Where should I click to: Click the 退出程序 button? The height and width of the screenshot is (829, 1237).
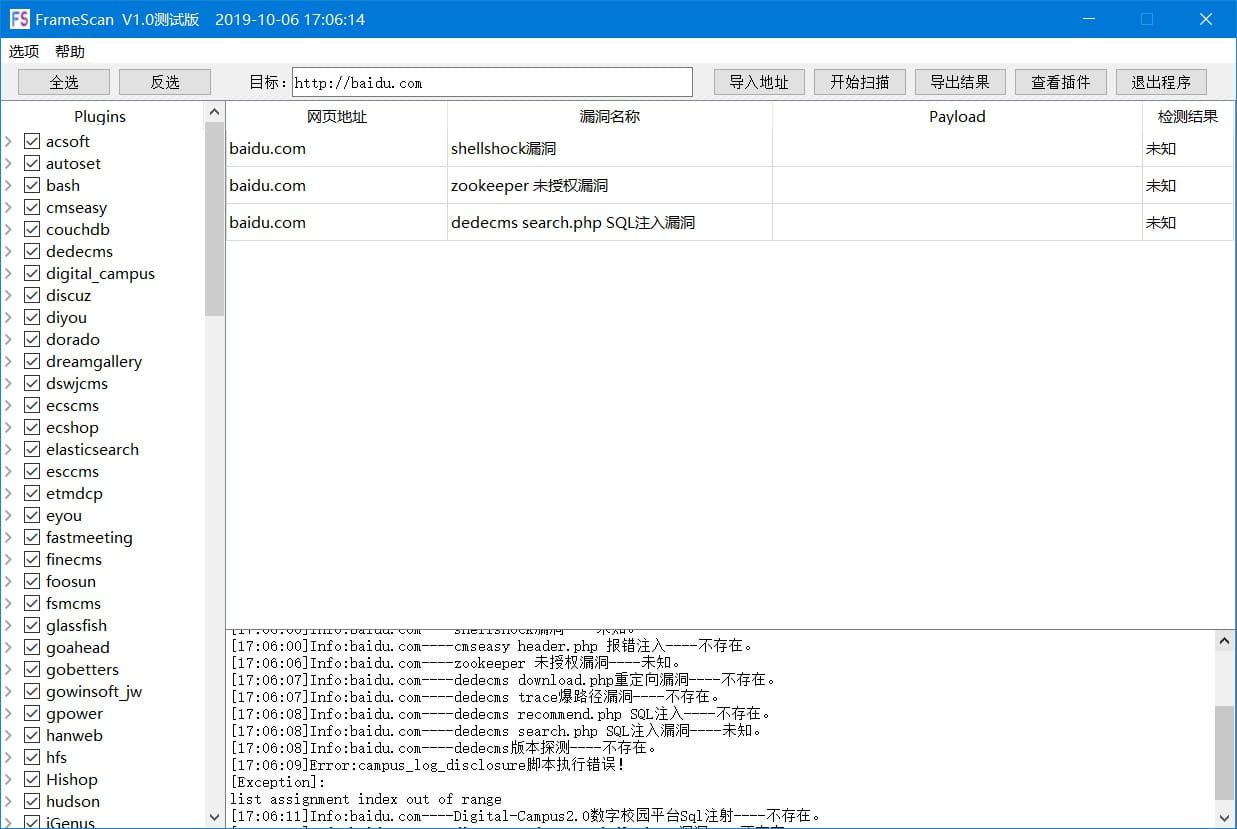click(1161, 82)
